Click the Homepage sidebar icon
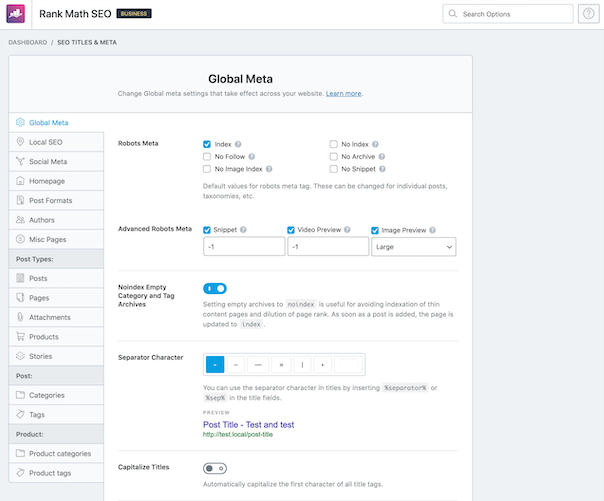 click(x=20, y=181)
